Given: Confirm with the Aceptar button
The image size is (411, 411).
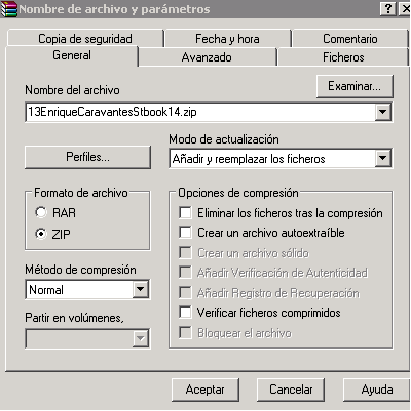Looking at the screenshot, I should [205, 389].
